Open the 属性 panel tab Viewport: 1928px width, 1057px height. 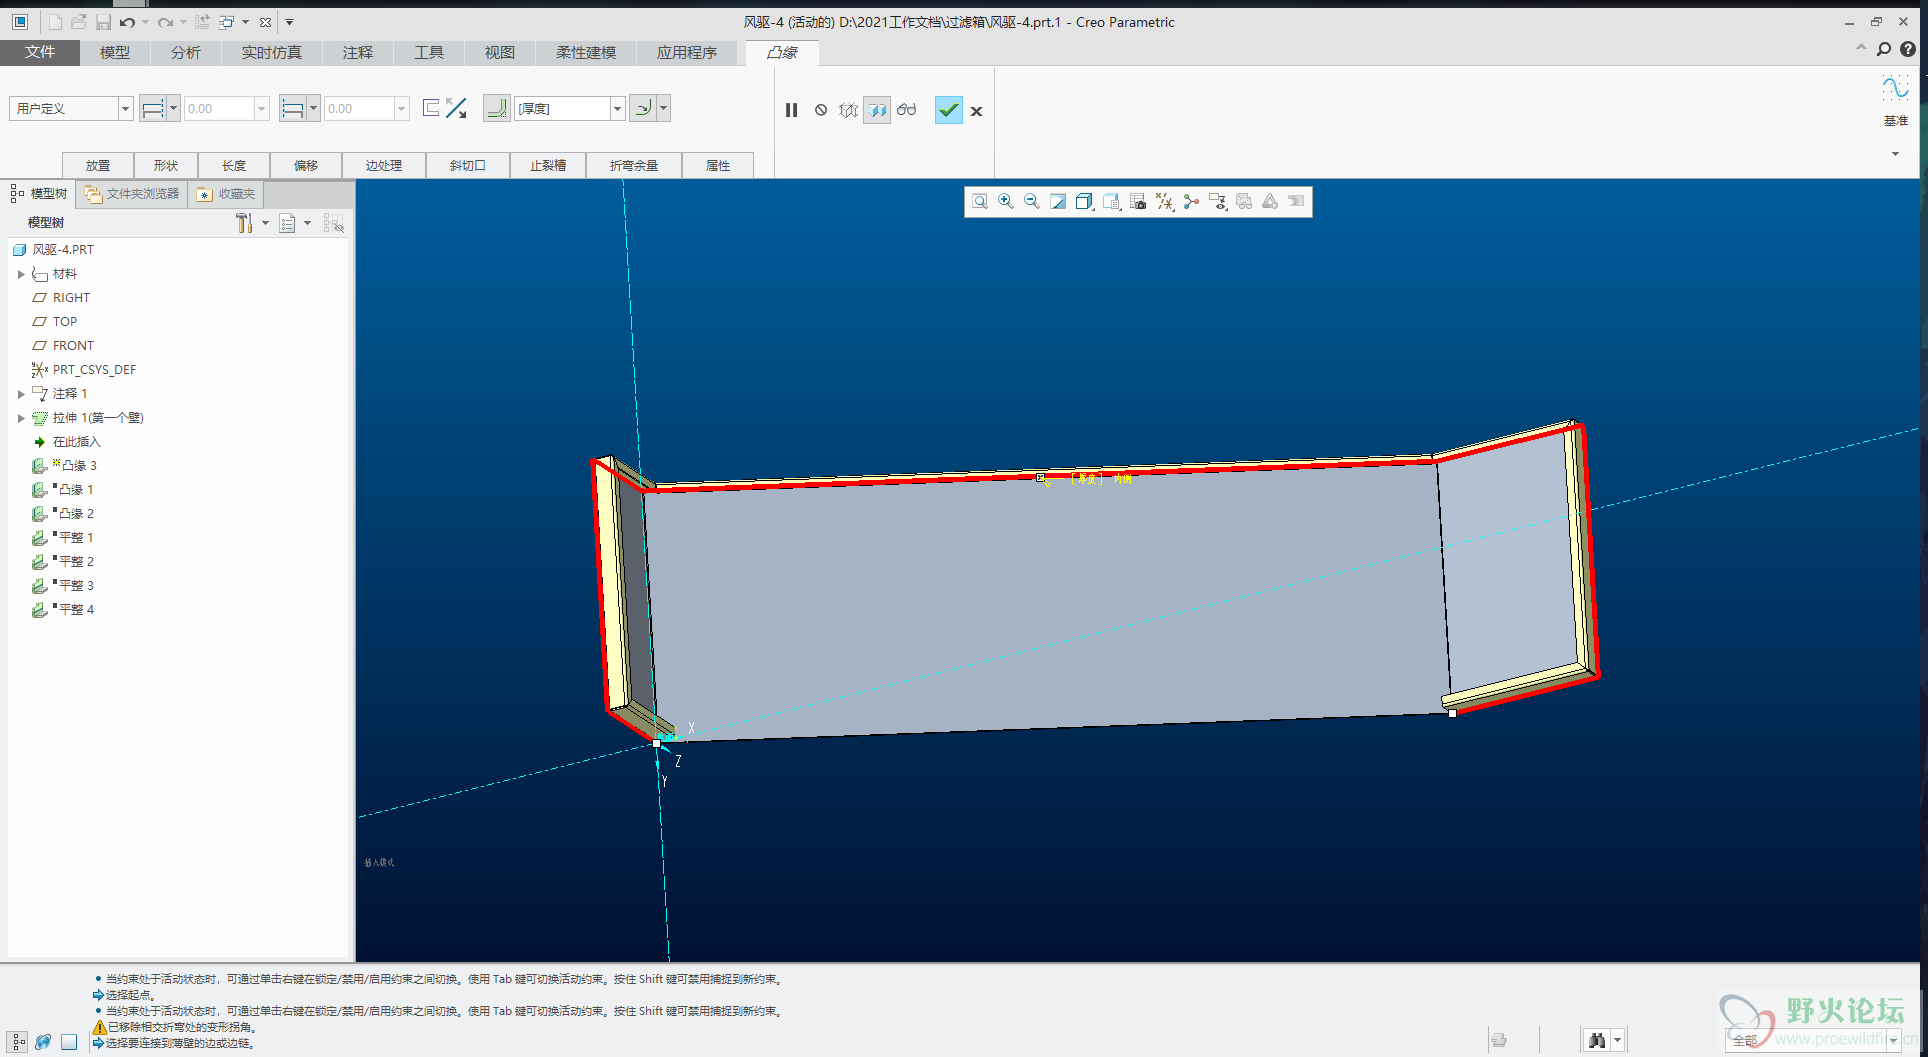718,165
